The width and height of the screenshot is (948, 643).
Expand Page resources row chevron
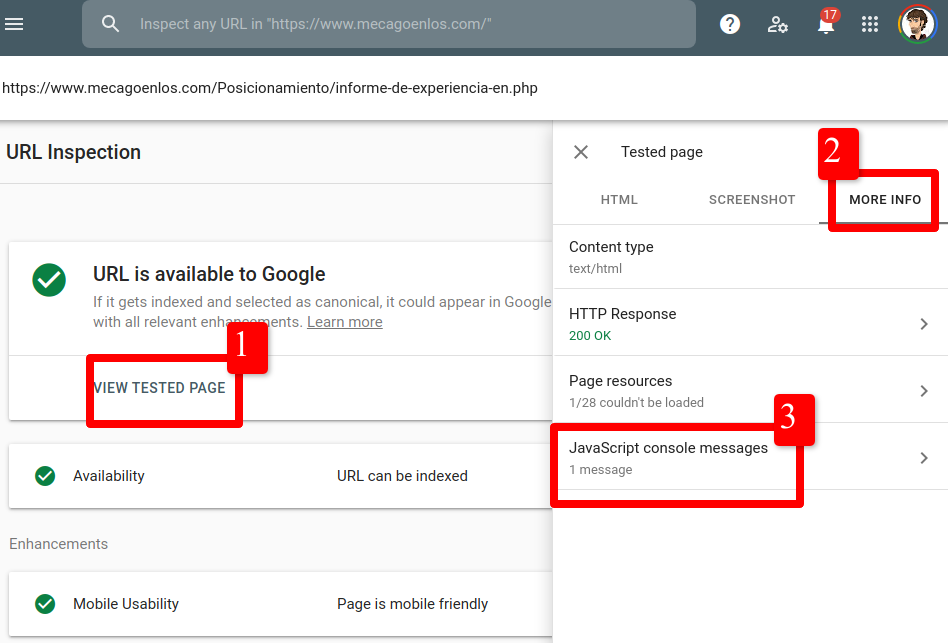[924, 391]
